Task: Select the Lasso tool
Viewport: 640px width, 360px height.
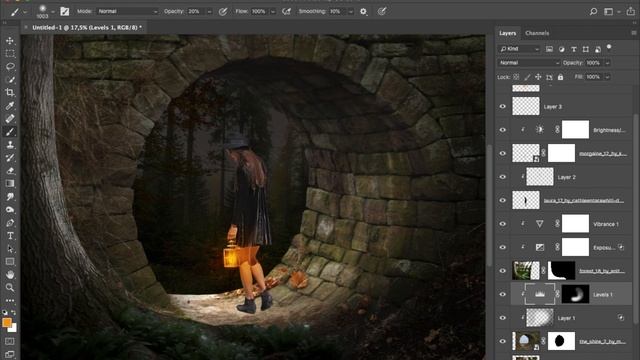Action: [x=10, y=67]
